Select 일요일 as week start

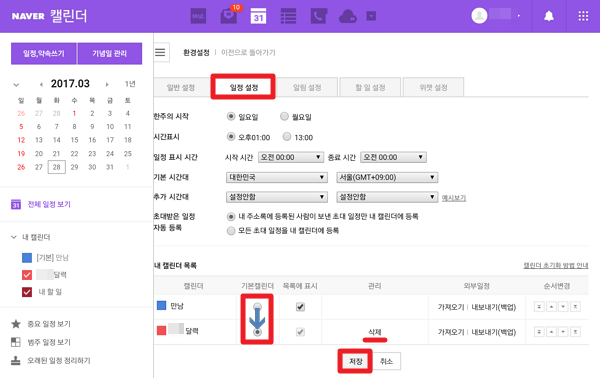pyautogui.click(x=231, y=116)
